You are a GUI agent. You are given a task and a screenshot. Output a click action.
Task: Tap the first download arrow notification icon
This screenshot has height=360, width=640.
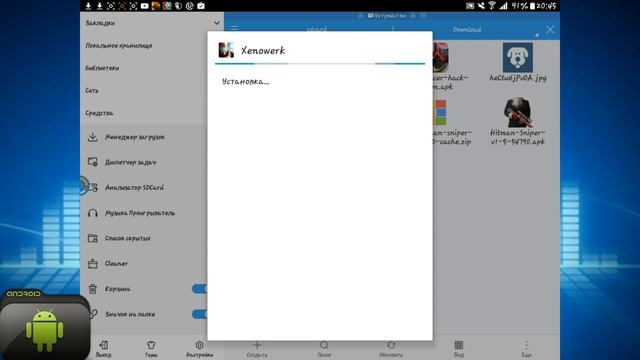coord(88,6)
